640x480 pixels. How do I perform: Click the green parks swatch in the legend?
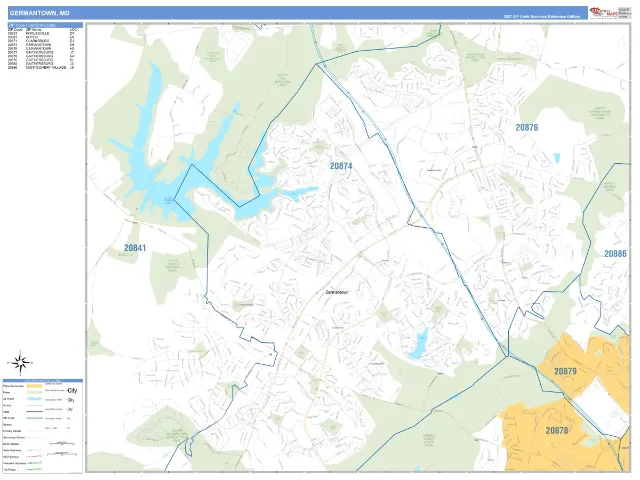(34, 392)
